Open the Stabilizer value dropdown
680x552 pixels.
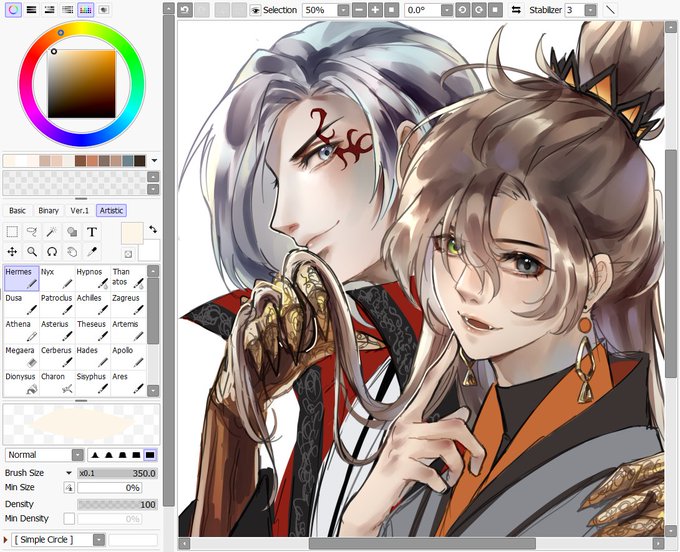pos(590,10)
